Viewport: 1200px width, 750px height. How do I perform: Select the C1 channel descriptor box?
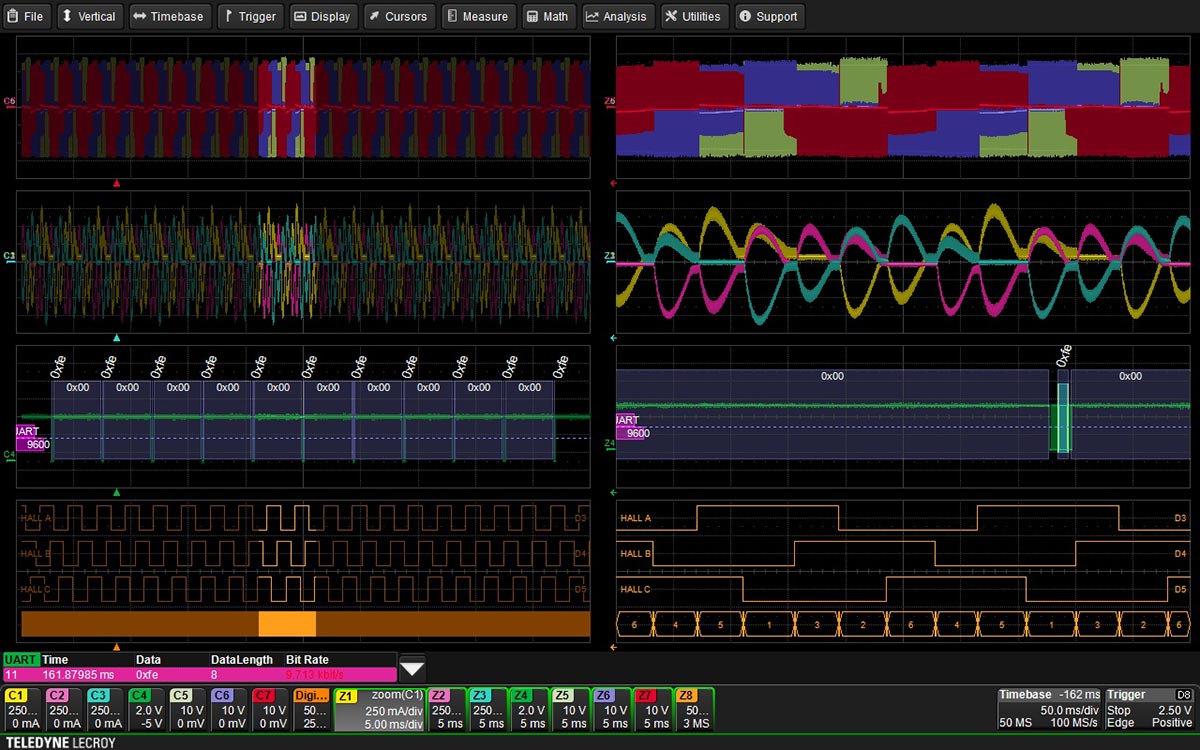coord(22,709)
